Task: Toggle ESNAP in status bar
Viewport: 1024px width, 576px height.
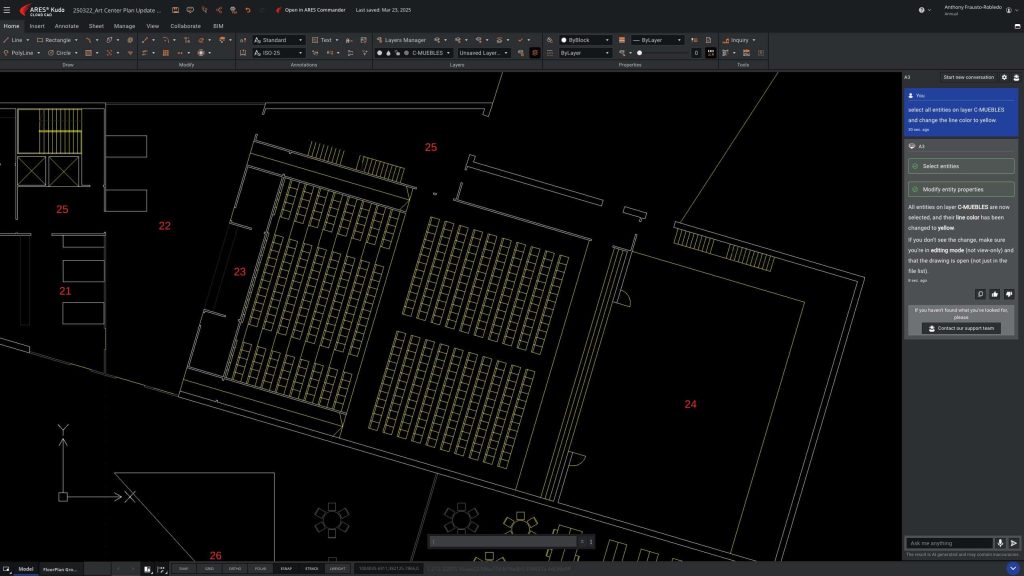Action: (286, 569)
